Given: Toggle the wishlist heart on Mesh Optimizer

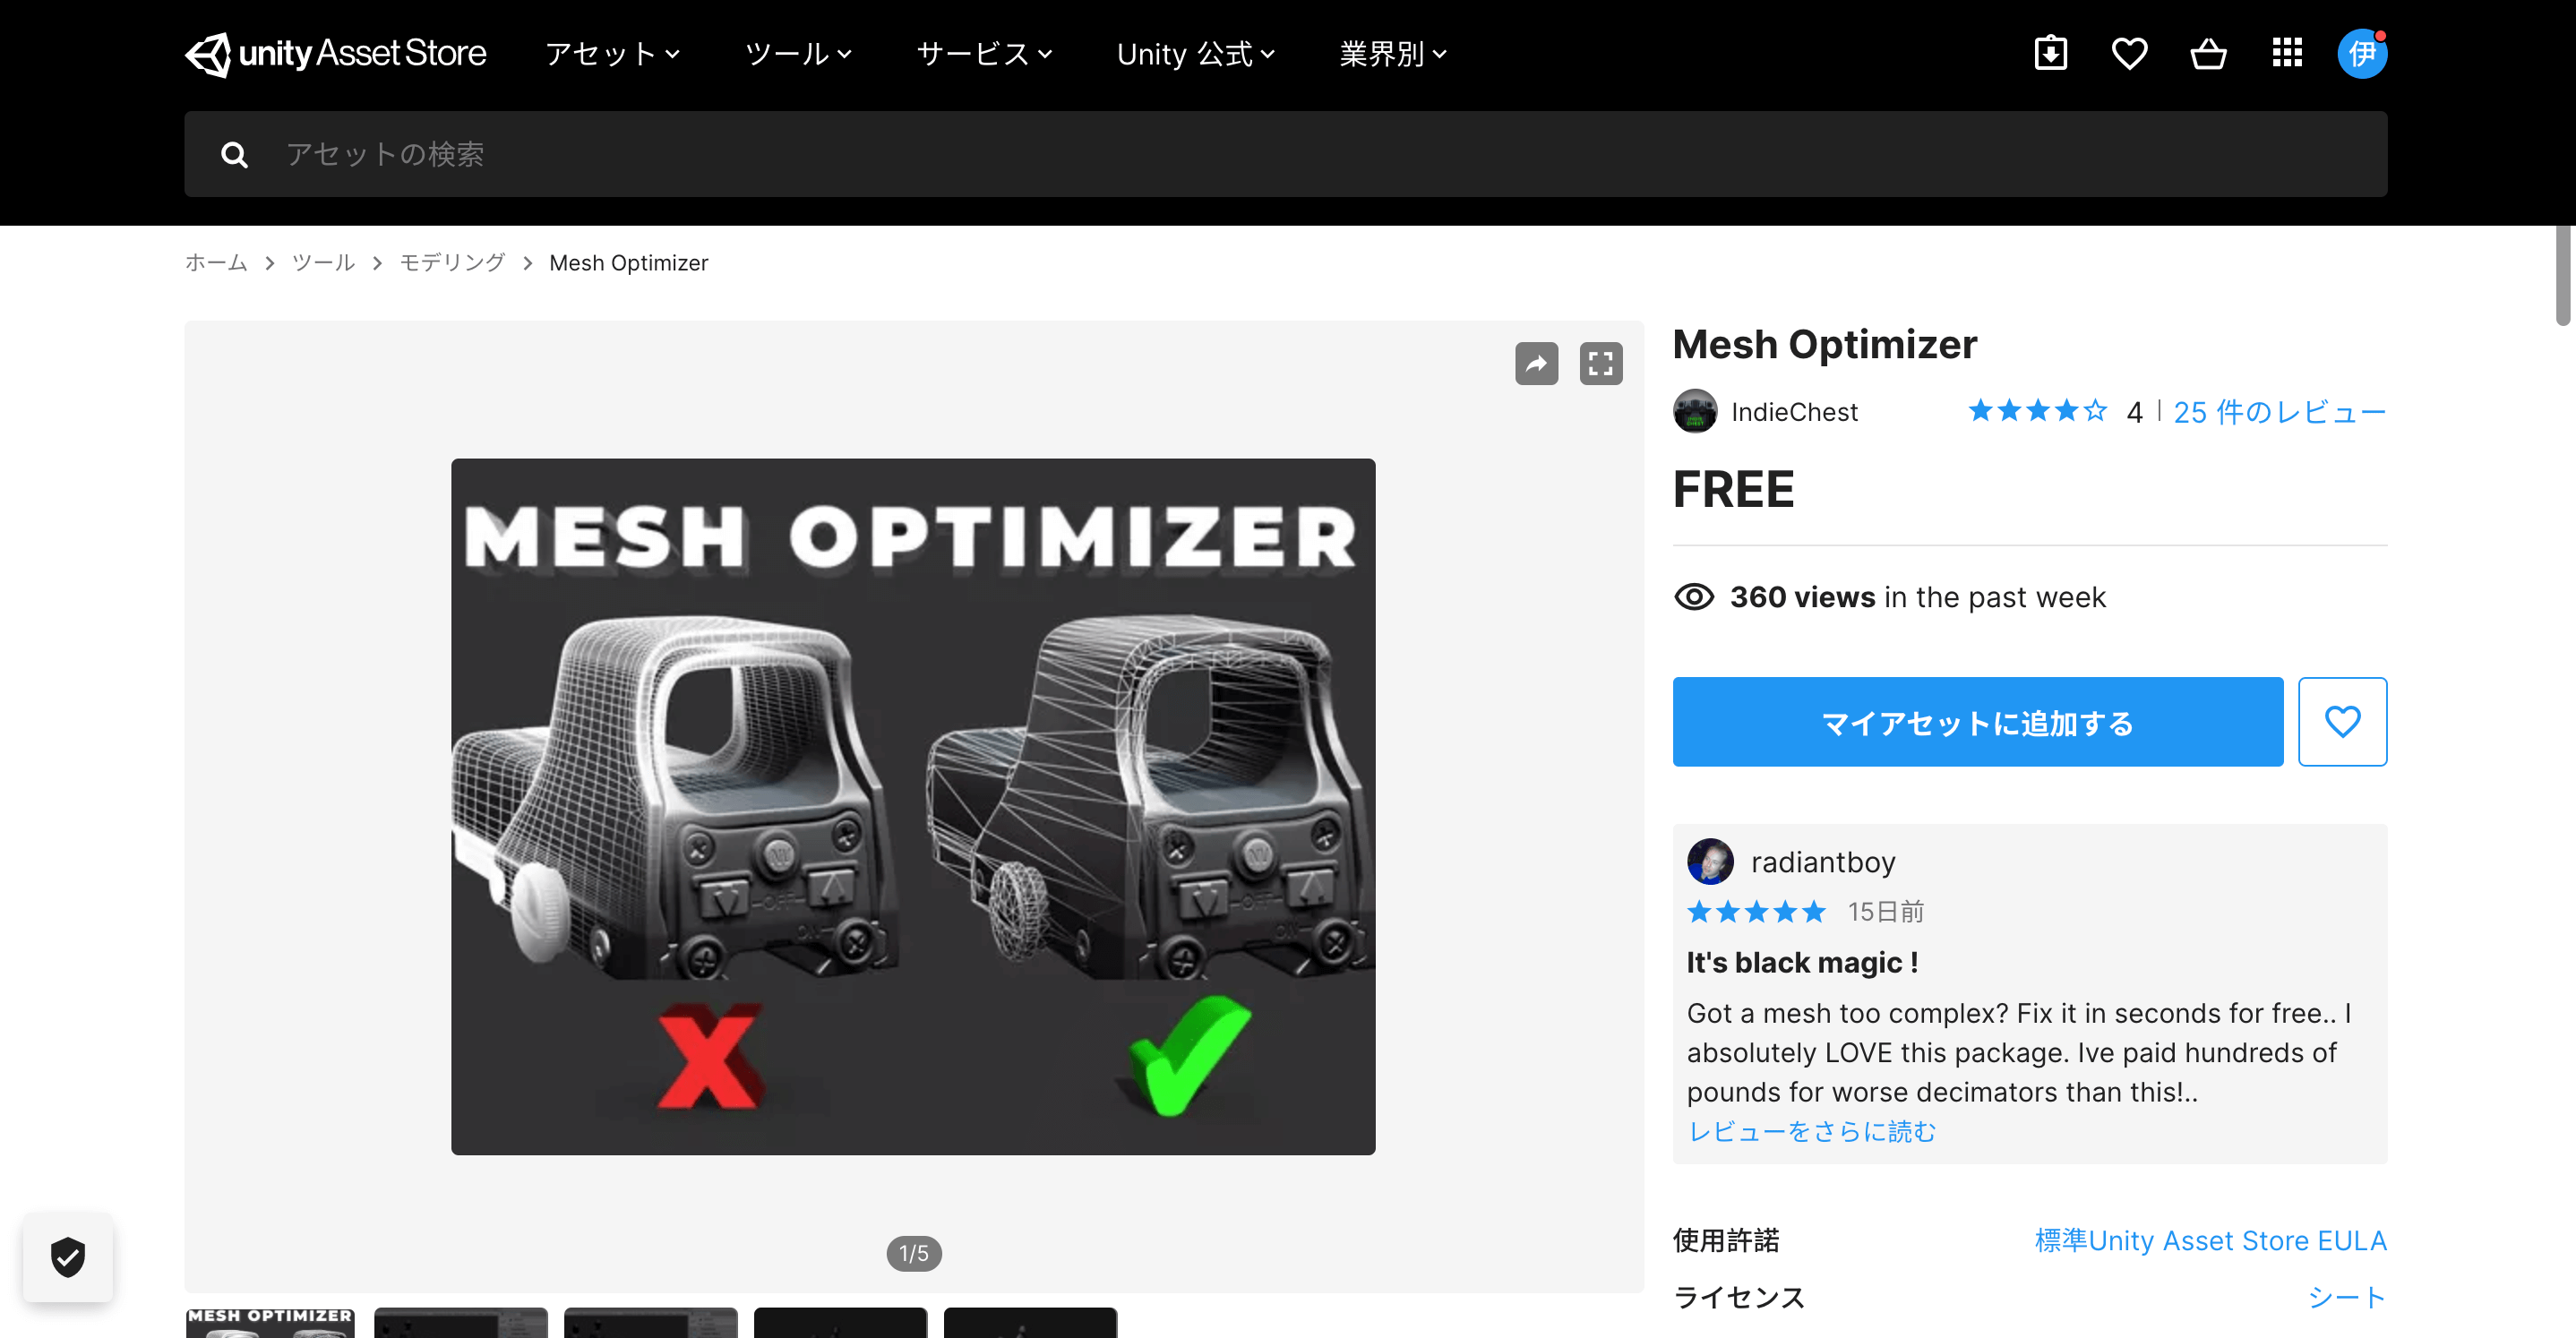Looking at the screenshot, I should click(2342, 721).
